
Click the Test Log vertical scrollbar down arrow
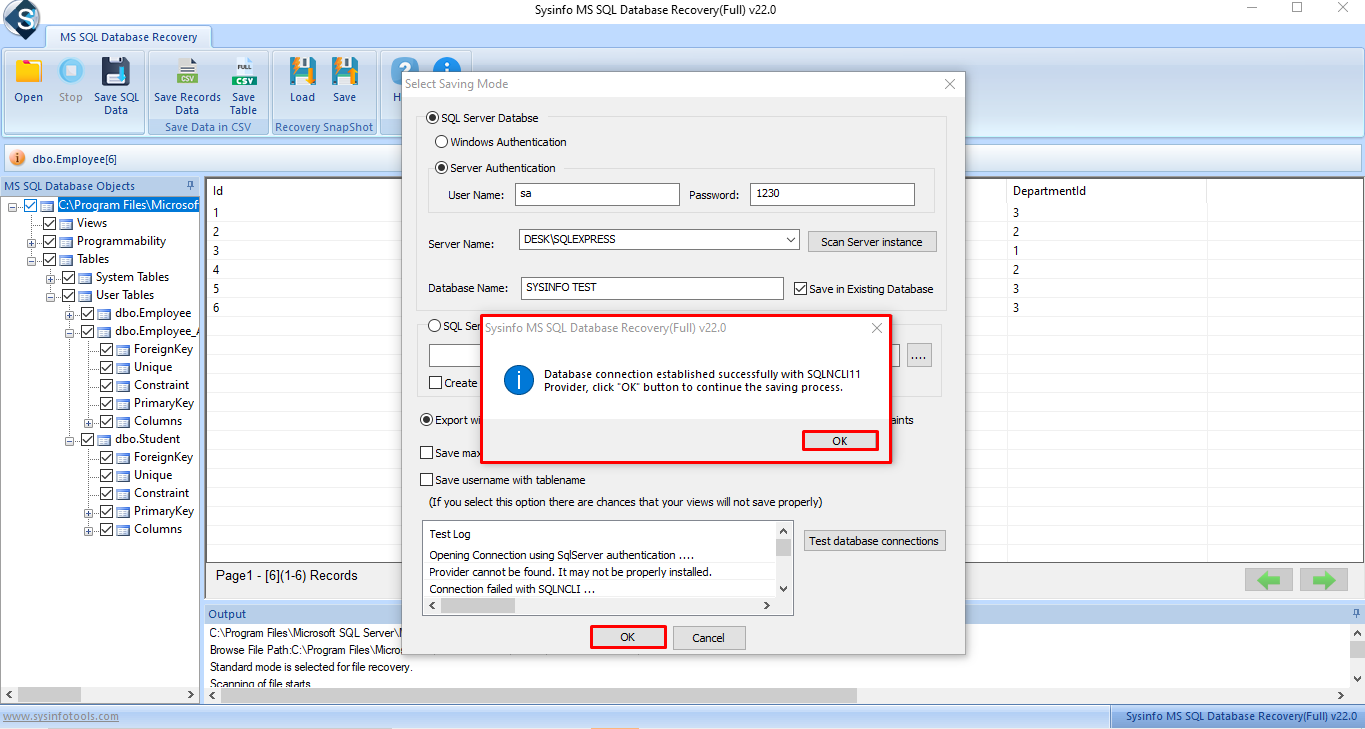tap(784, 590)
